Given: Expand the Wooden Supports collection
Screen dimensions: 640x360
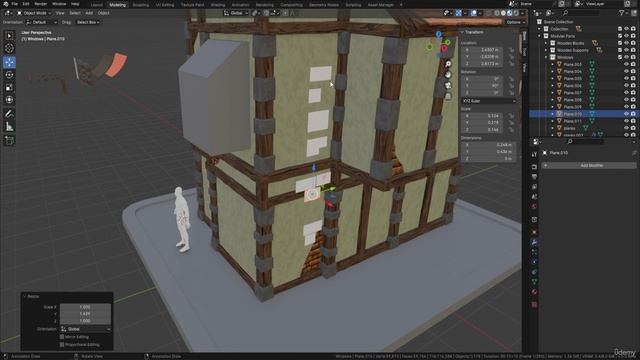Looking at the screenshot, I should 546,50.
